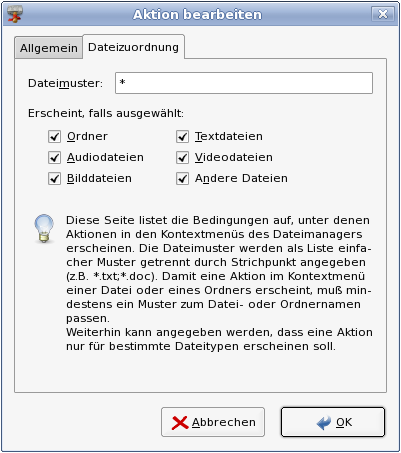Cancel with the Abbrechen button
This screenshot has width=401, height=453.
tap(213, 422)
